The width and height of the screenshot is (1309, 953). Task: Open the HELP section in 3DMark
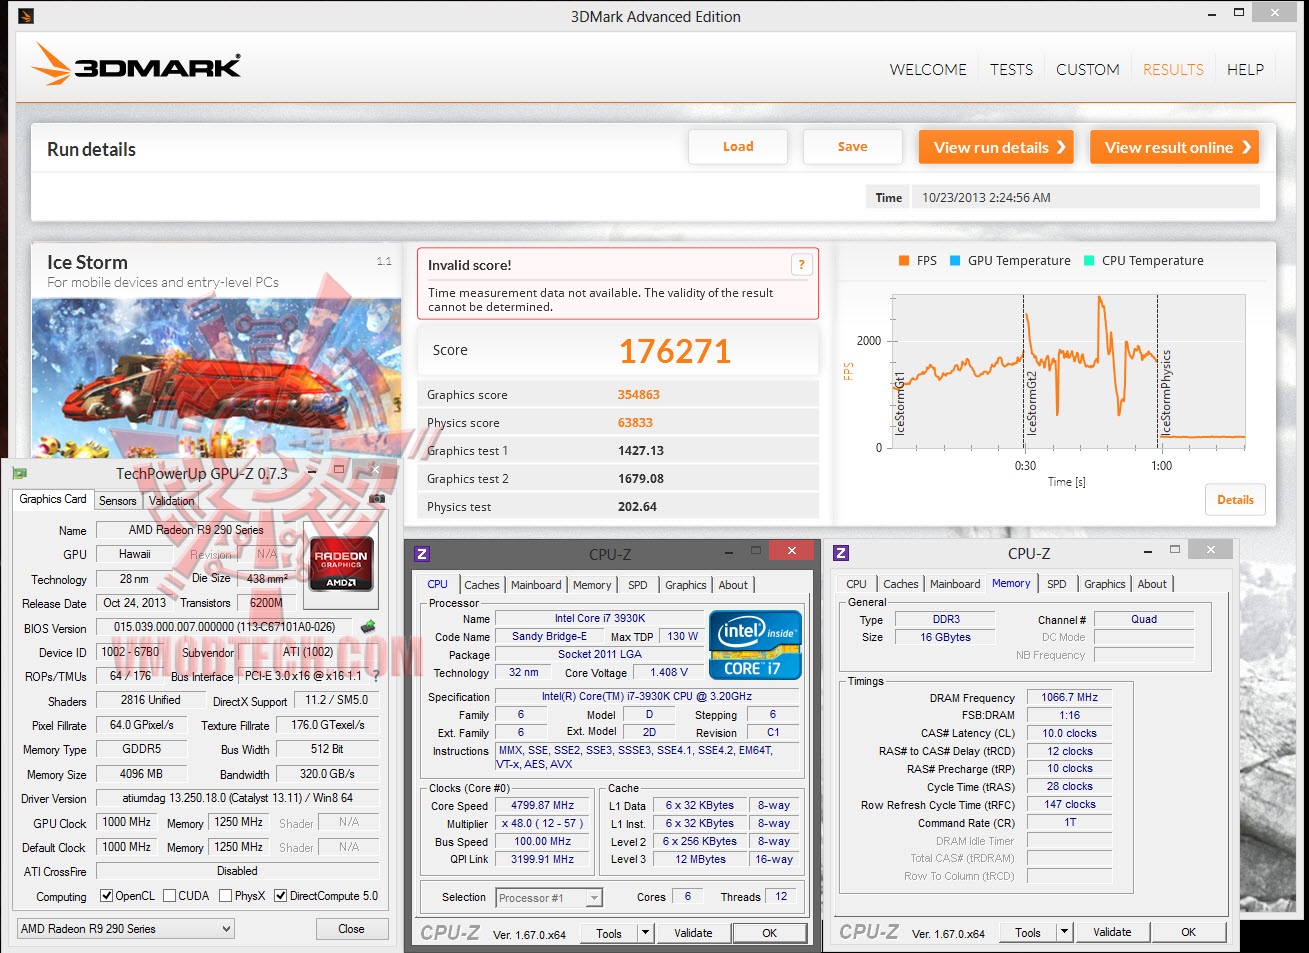point(1245,70)
